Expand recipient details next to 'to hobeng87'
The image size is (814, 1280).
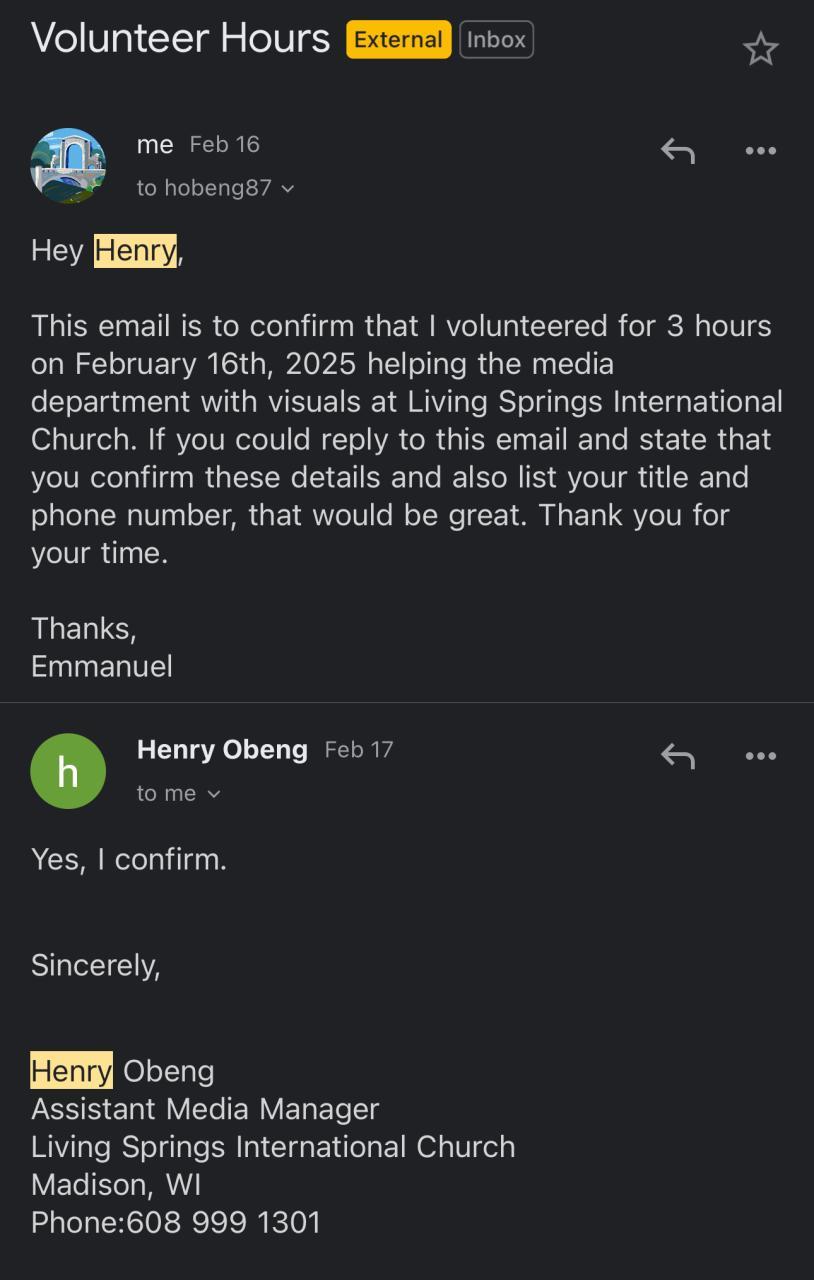point(288,189)
